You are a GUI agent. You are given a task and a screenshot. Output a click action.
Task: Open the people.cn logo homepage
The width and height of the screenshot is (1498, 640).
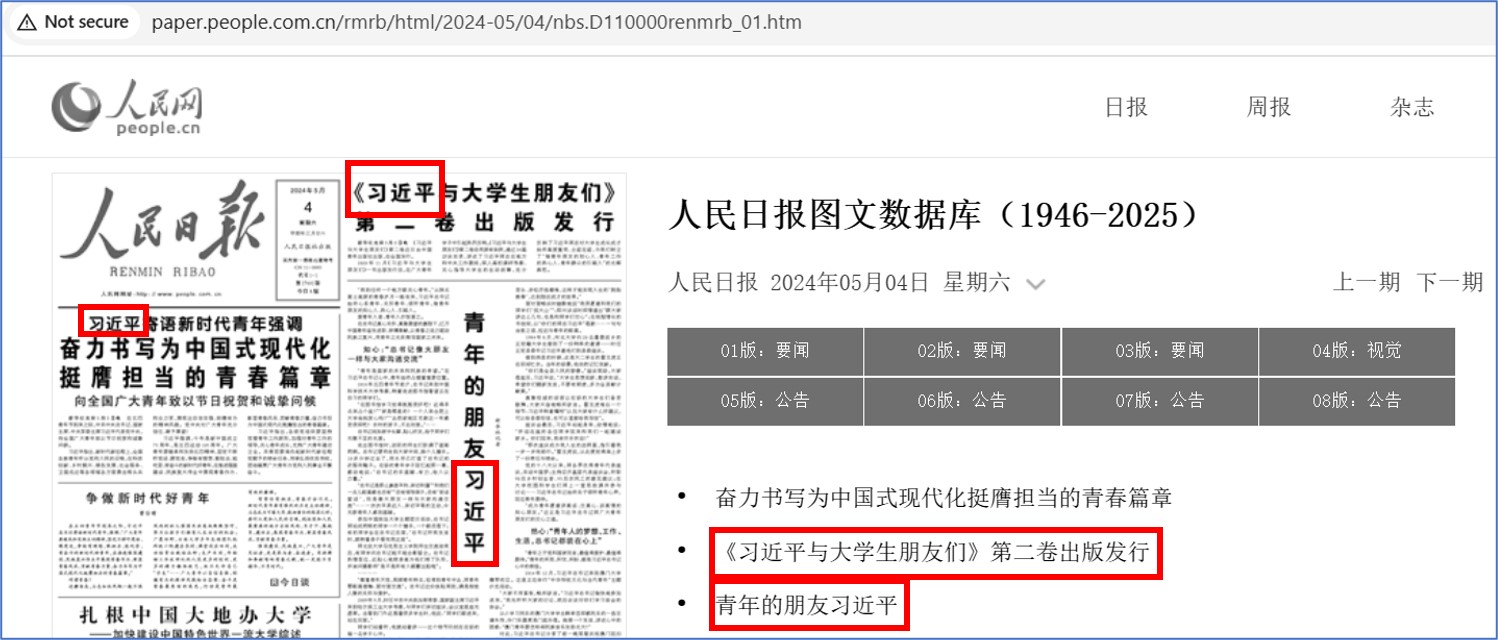tap(127, 108)
